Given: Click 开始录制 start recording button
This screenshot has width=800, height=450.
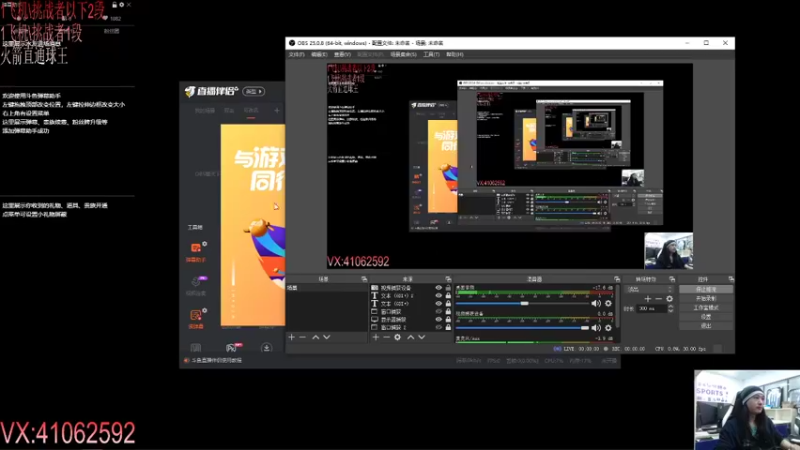Looking at the screenshot, I should 706,298.
